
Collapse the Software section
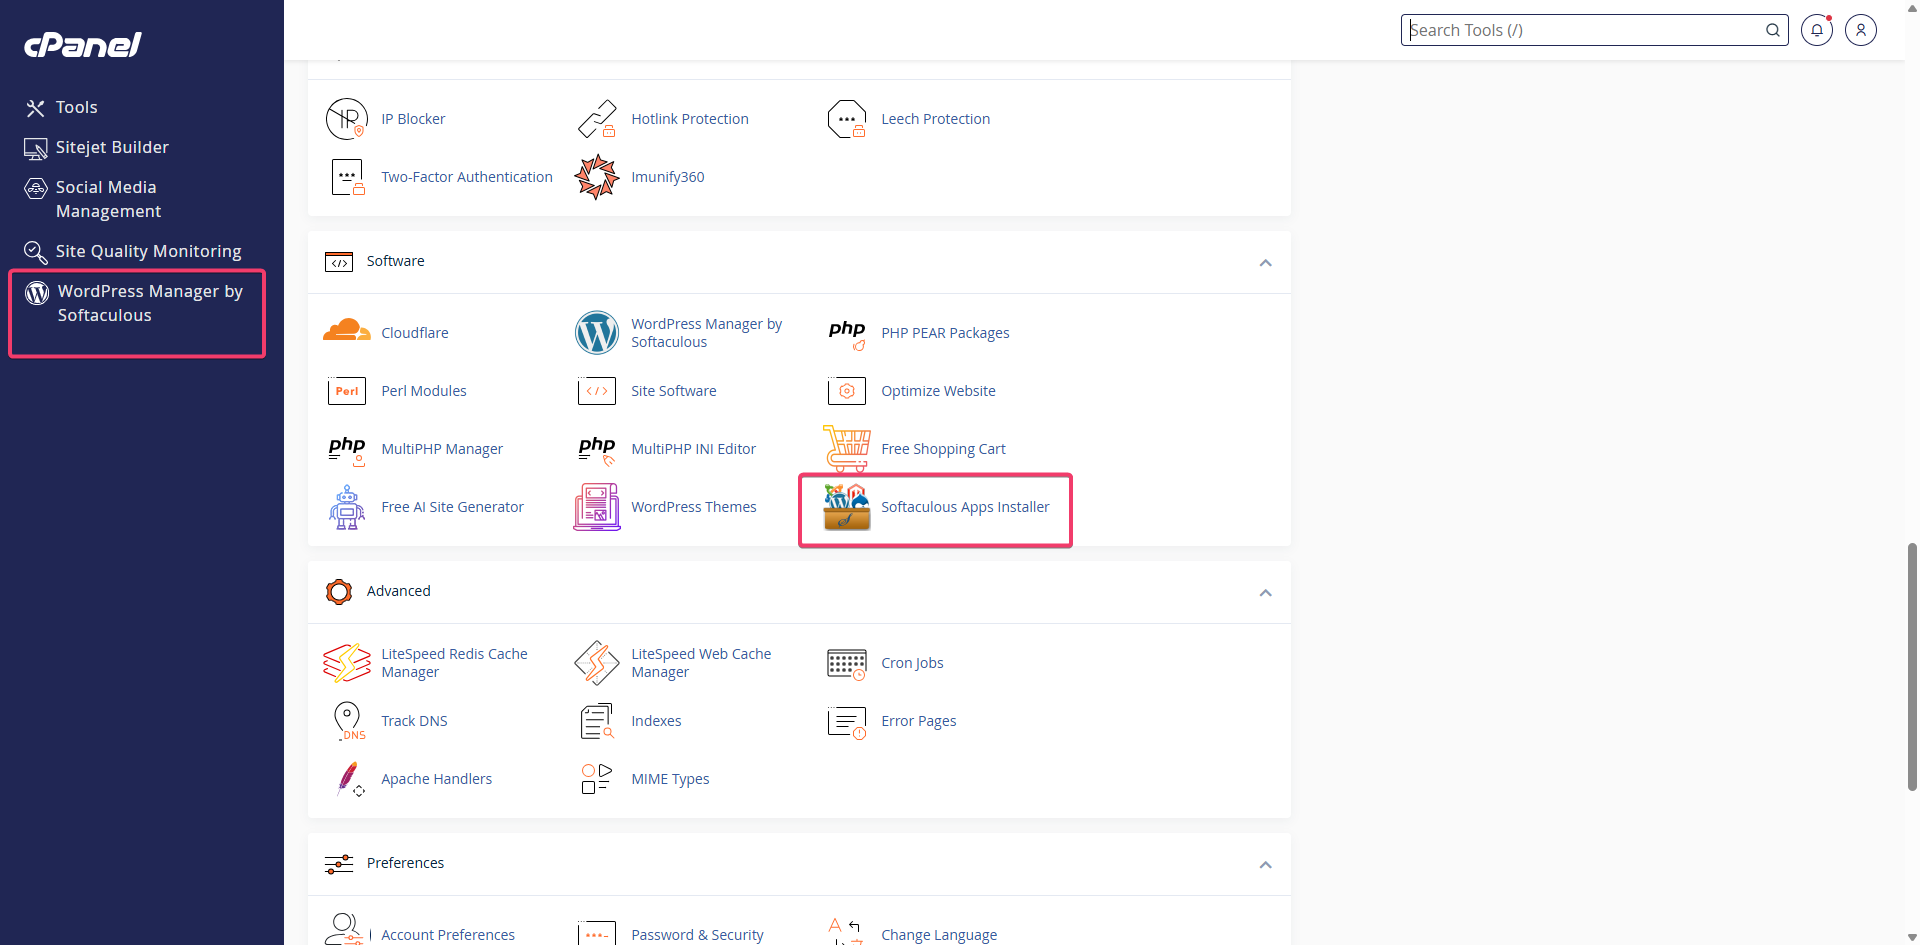(x=1265, y=262)
